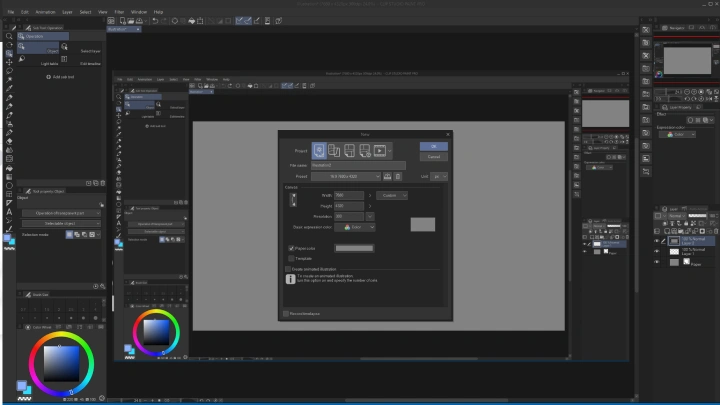
Task: Open the outer Filter menu
Action: tap(119, 12)
